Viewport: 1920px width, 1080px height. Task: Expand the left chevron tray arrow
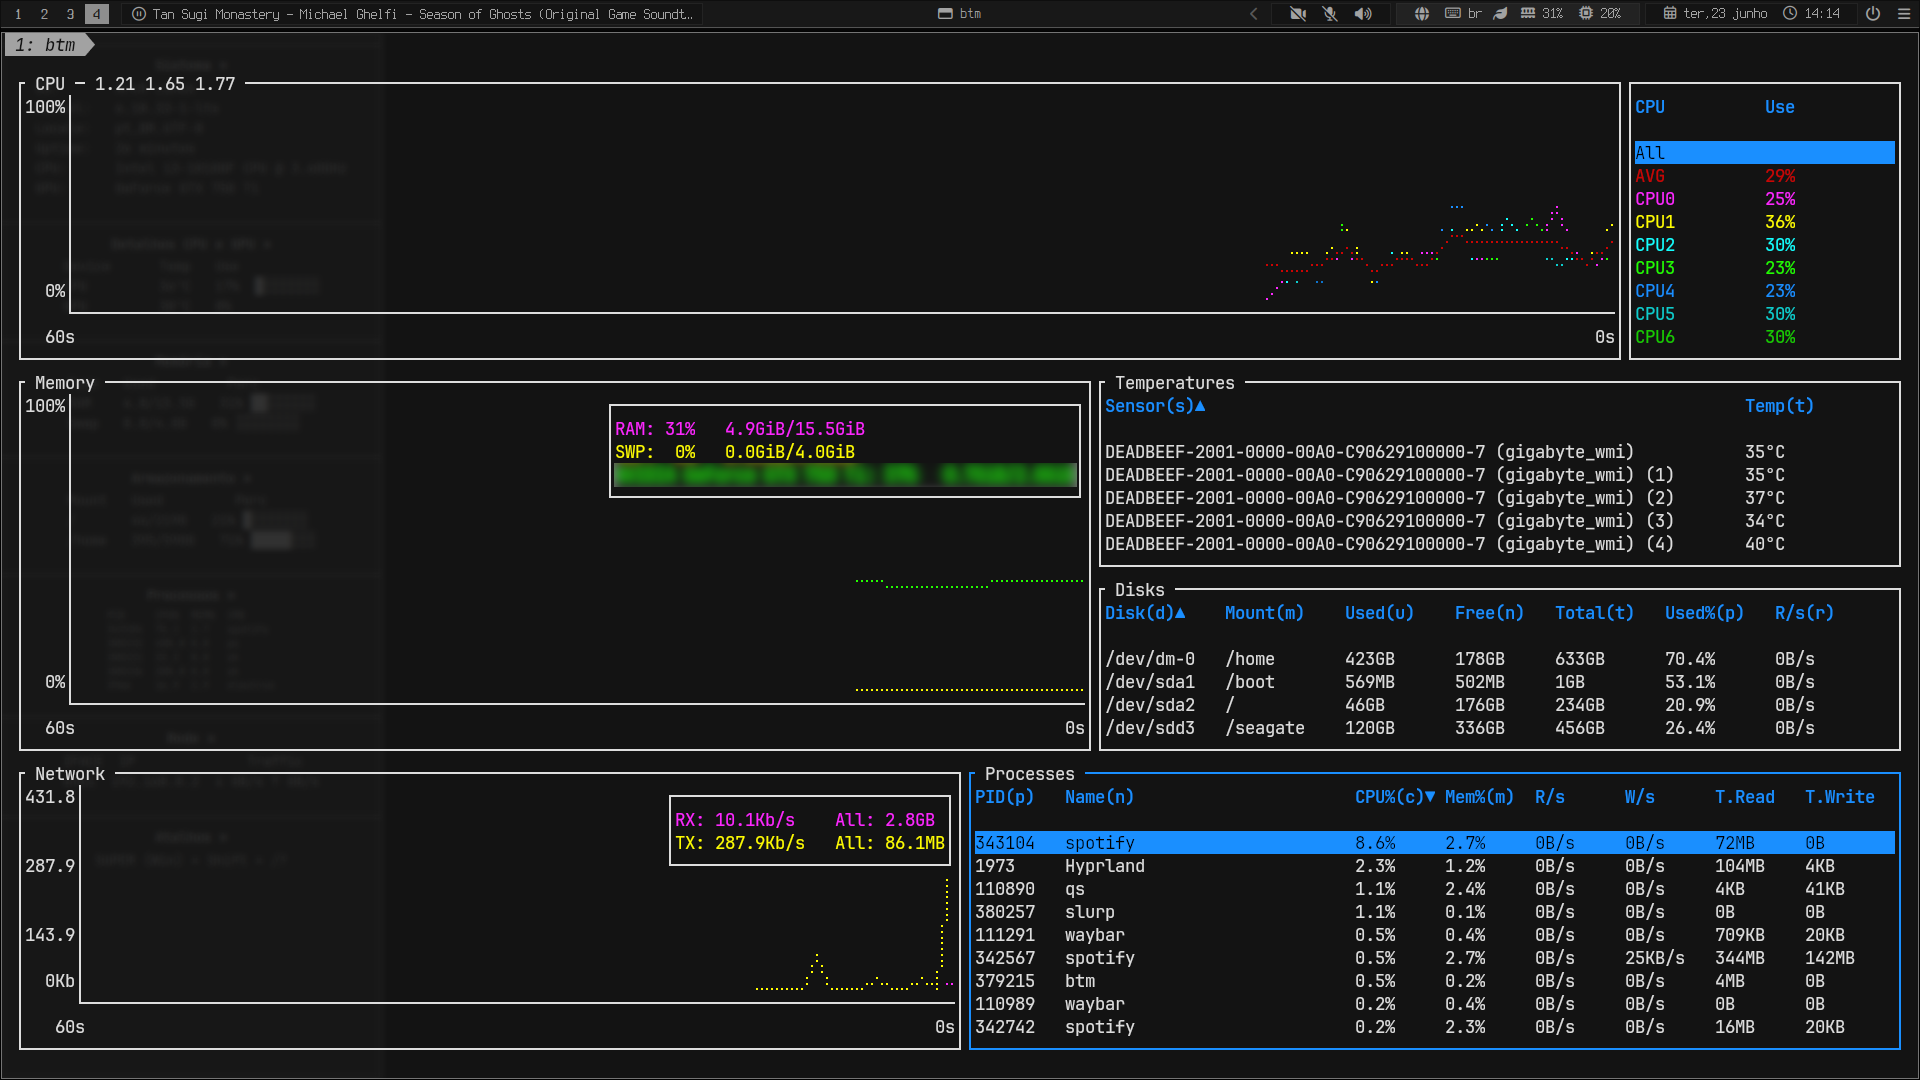point(1254,14)
